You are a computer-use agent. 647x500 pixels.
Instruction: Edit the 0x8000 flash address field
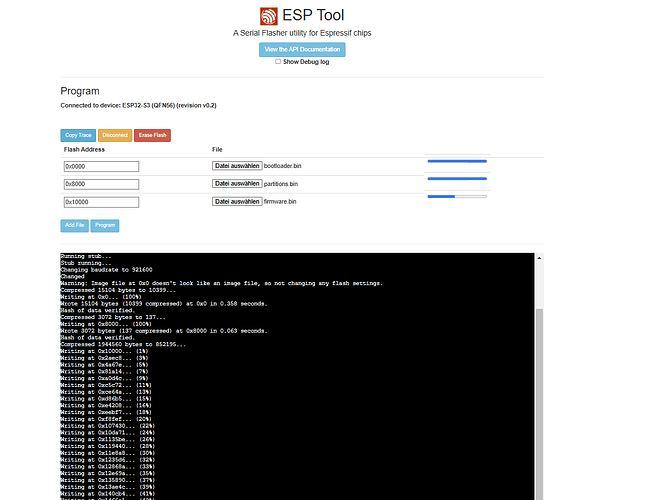click(102, 184)
